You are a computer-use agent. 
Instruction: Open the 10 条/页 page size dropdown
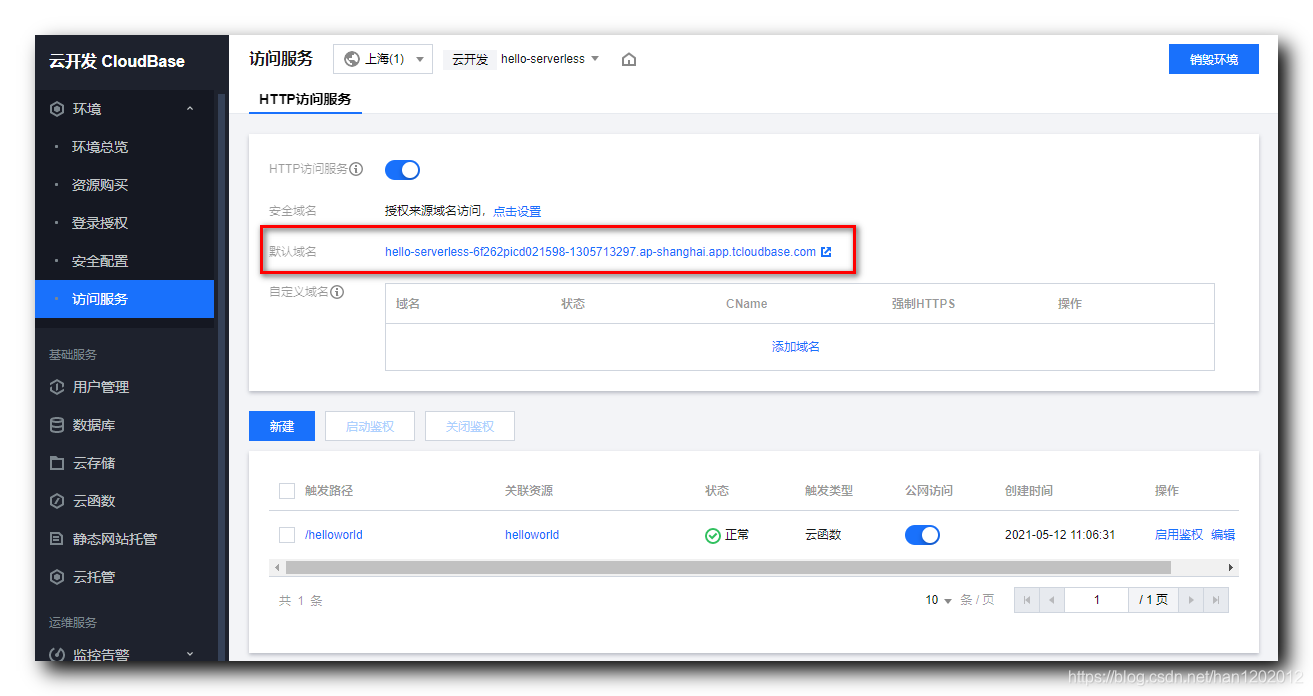(939, 600)
